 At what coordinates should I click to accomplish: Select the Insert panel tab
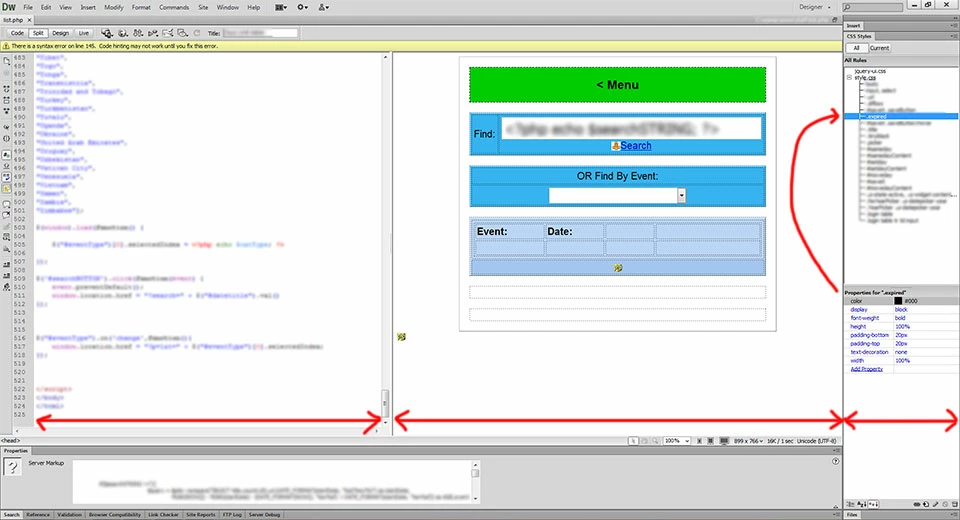[853, 26]
